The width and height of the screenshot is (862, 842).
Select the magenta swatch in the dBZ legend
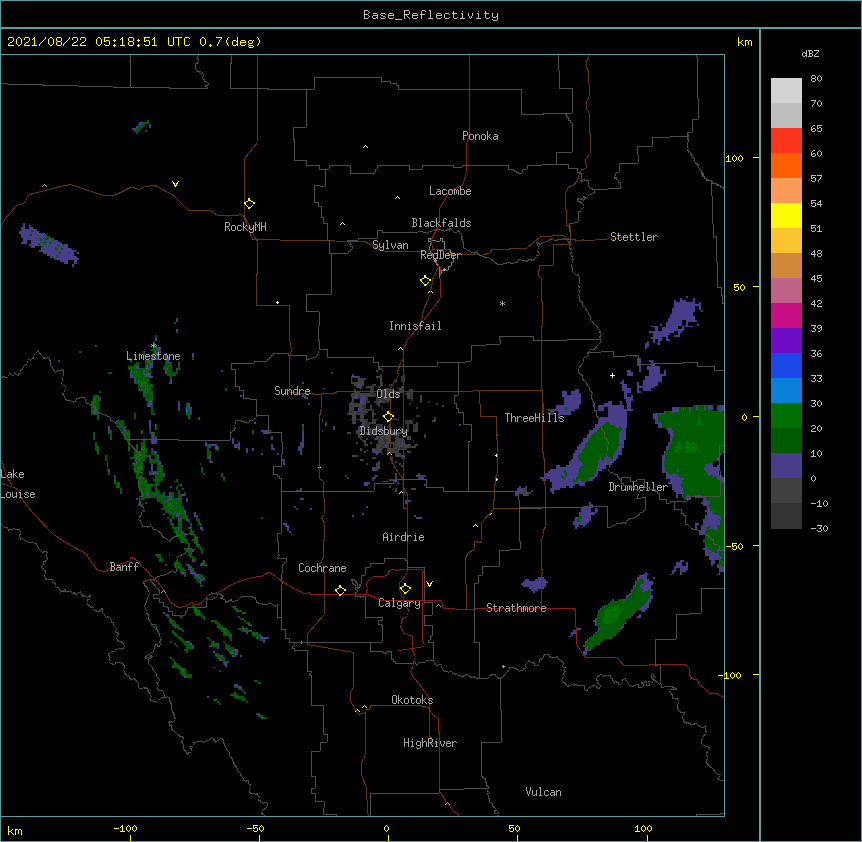coord(786,315)
